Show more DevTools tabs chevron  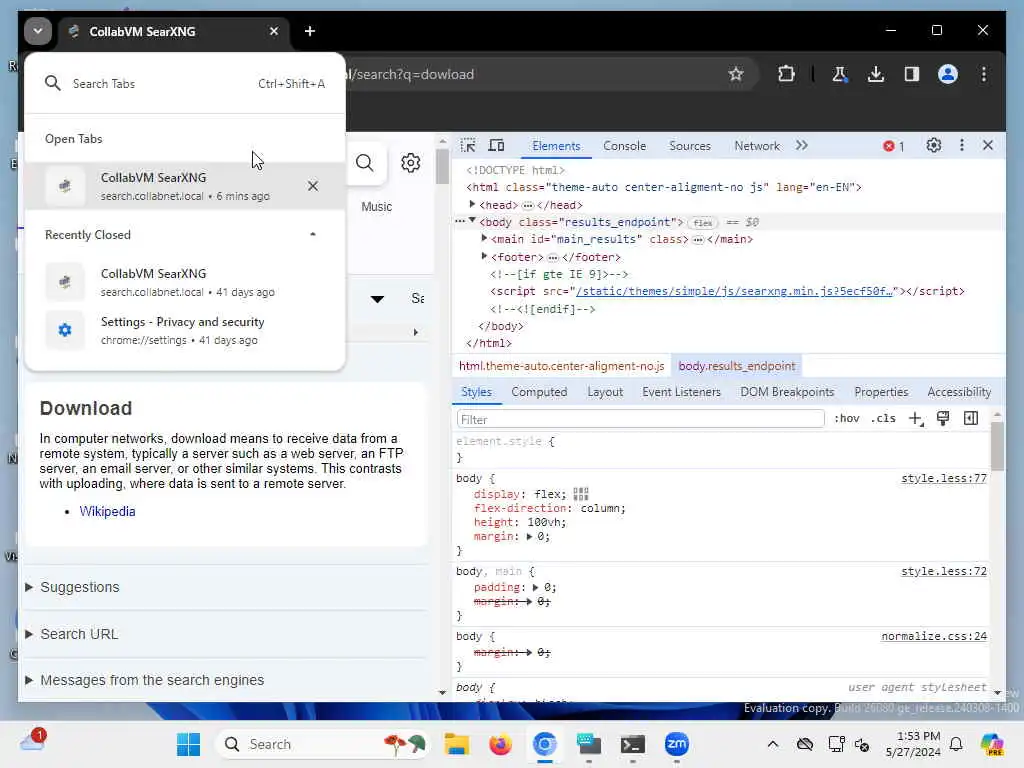click(802, 146)
